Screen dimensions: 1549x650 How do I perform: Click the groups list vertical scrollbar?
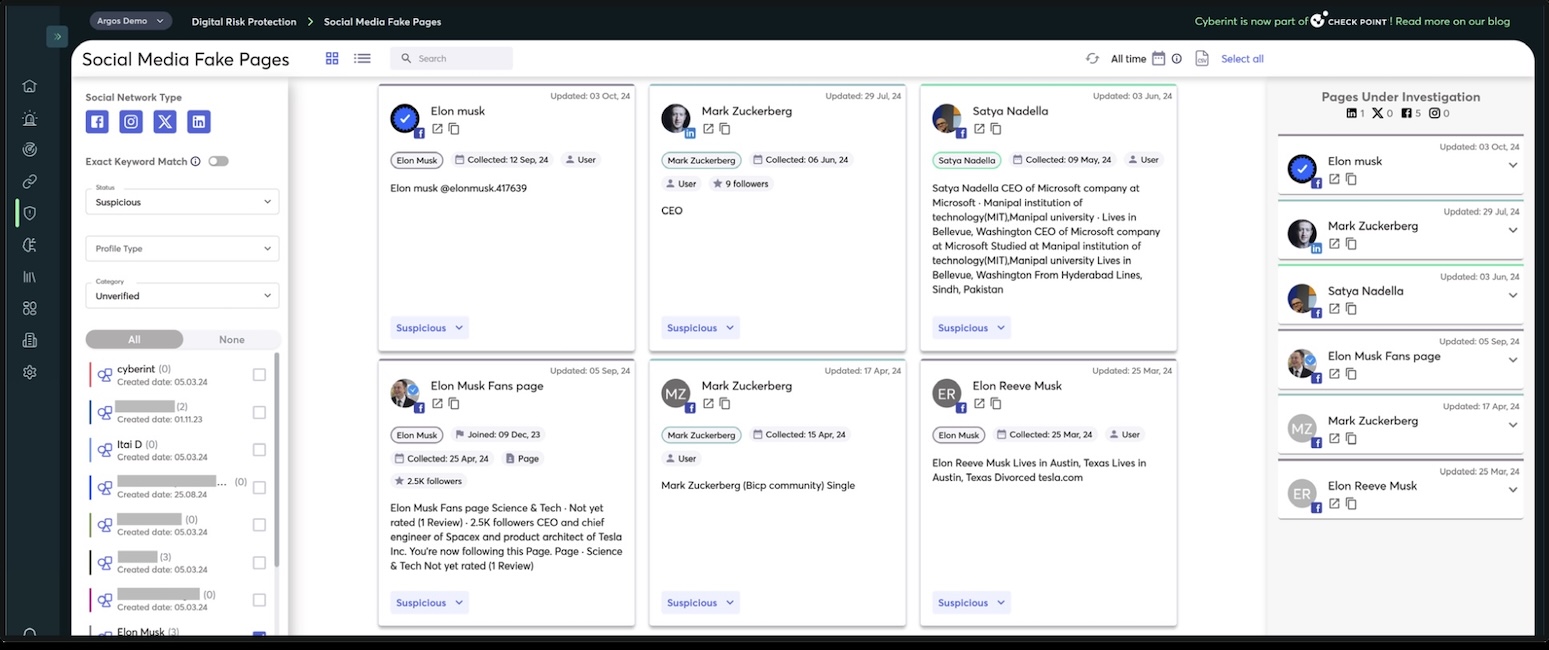point(276,460)
